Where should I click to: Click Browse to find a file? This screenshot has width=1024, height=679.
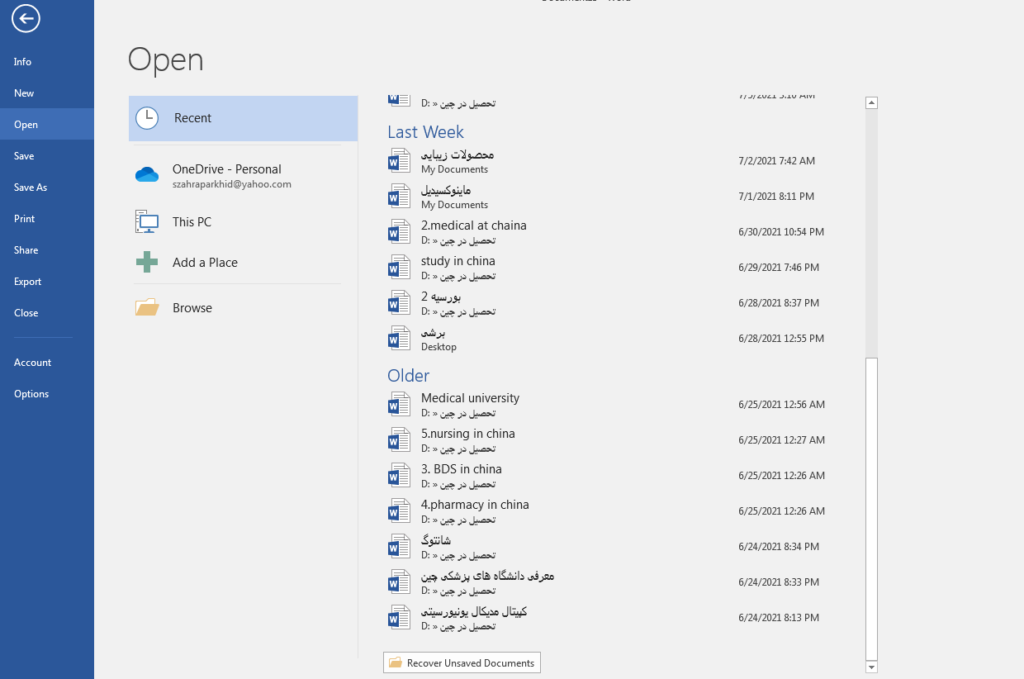pos(243,308)
